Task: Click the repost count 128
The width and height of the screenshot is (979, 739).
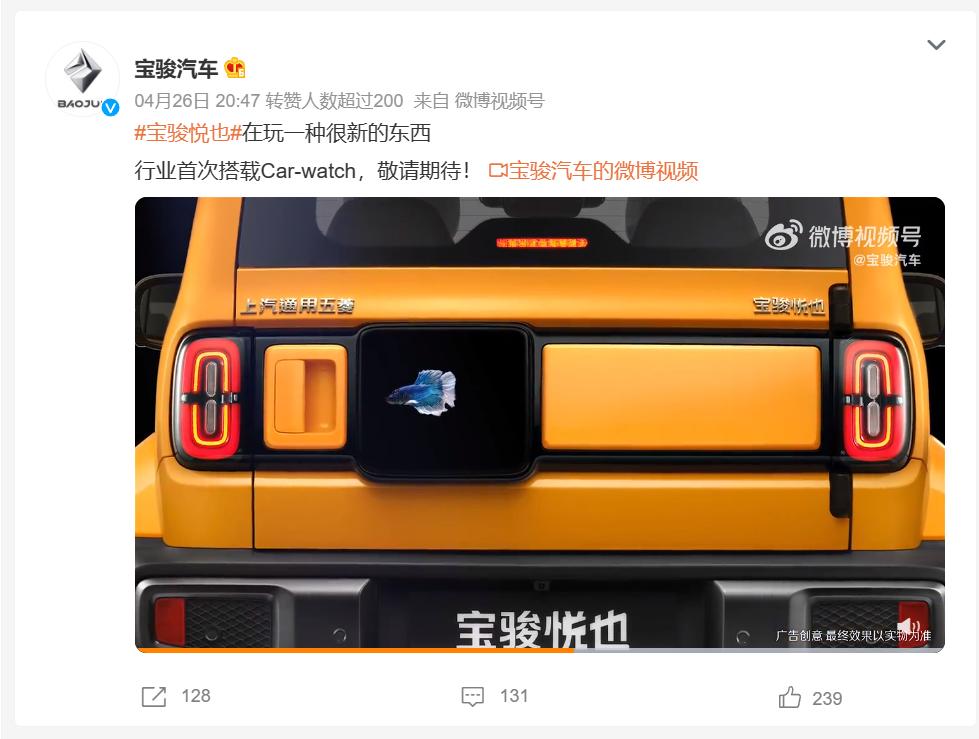Action: click(196, 696)
